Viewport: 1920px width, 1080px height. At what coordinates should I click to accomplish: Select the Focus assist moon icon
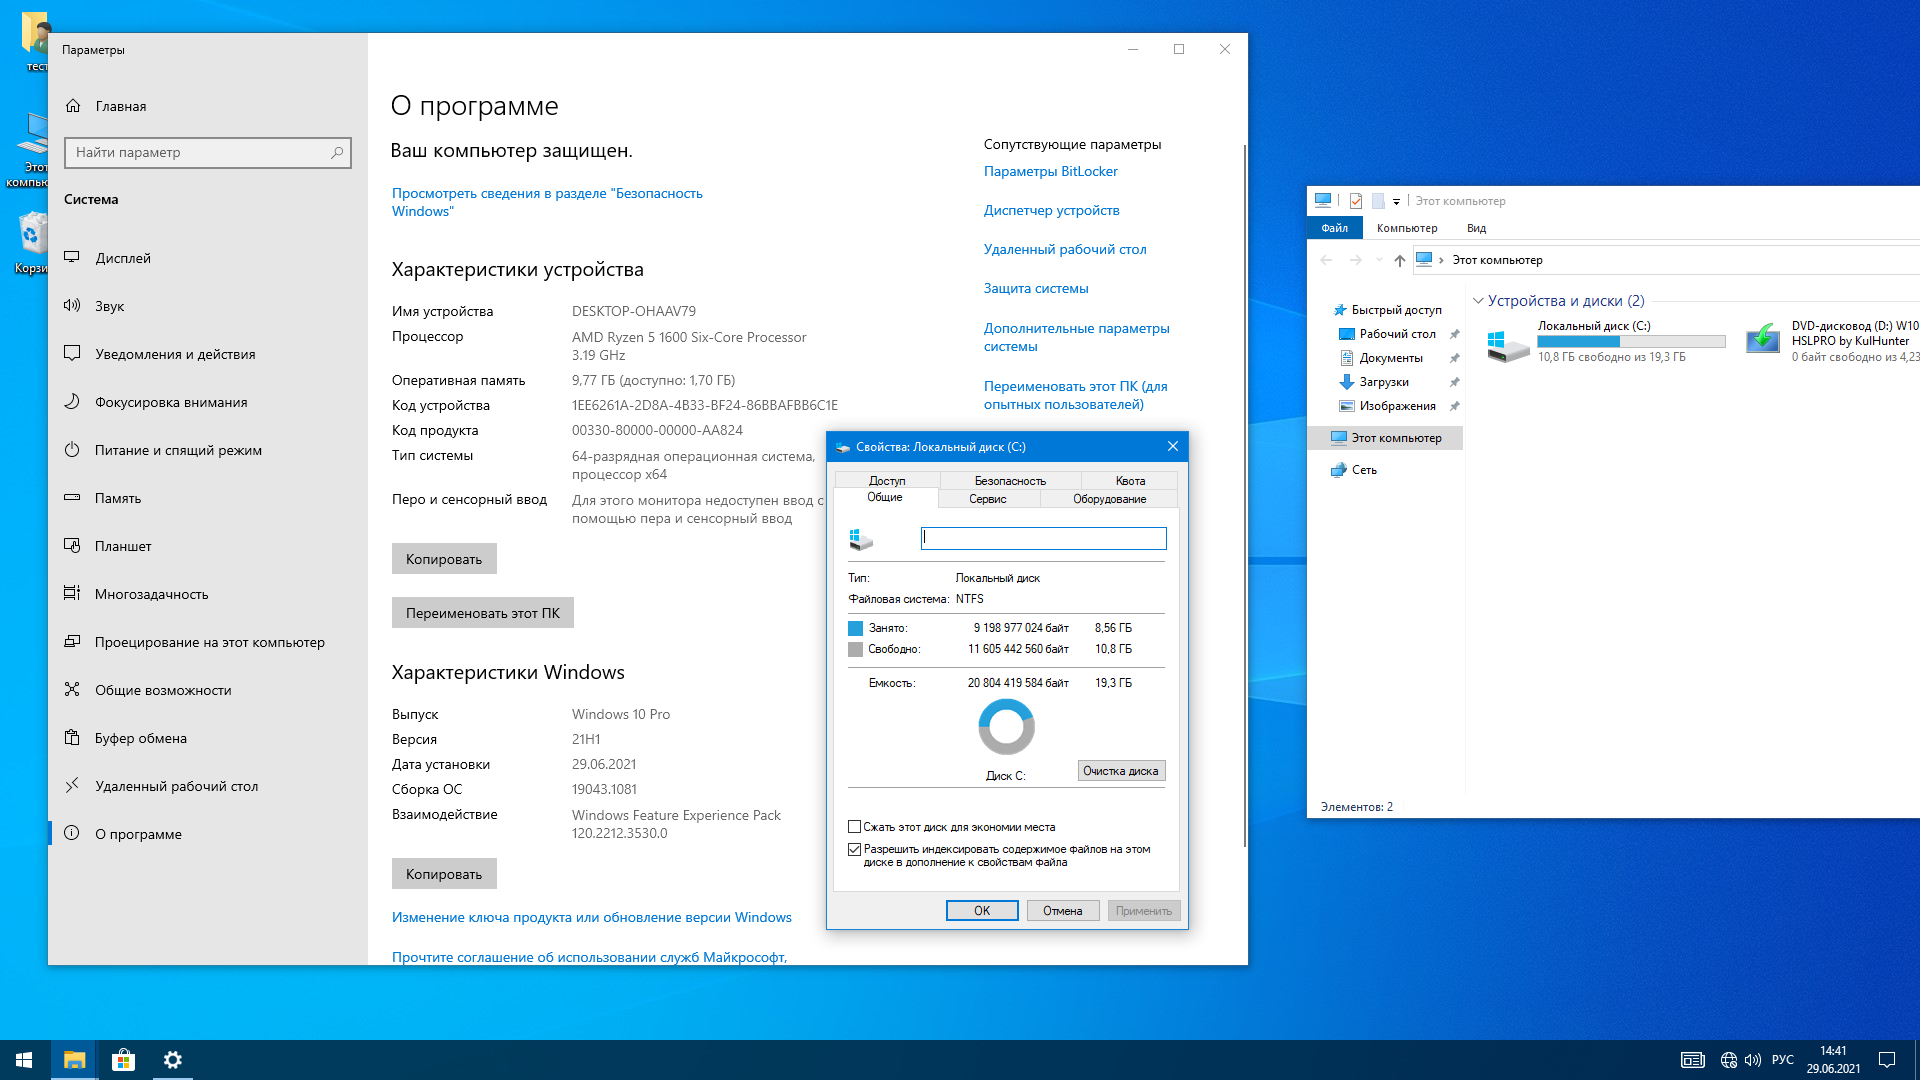pos(72,402)
